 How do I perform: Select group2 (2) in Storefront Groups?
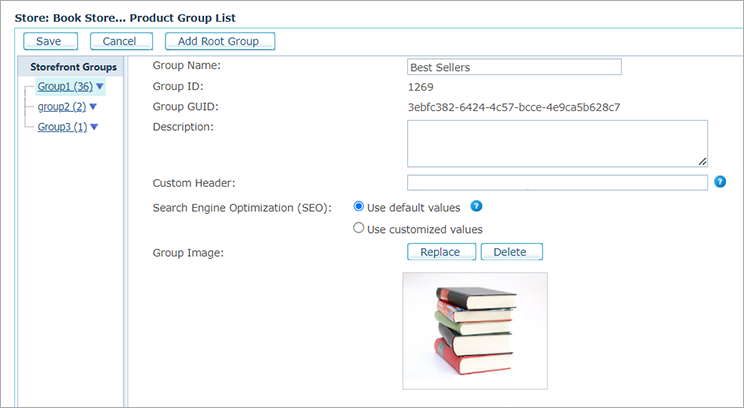[61, 107]
